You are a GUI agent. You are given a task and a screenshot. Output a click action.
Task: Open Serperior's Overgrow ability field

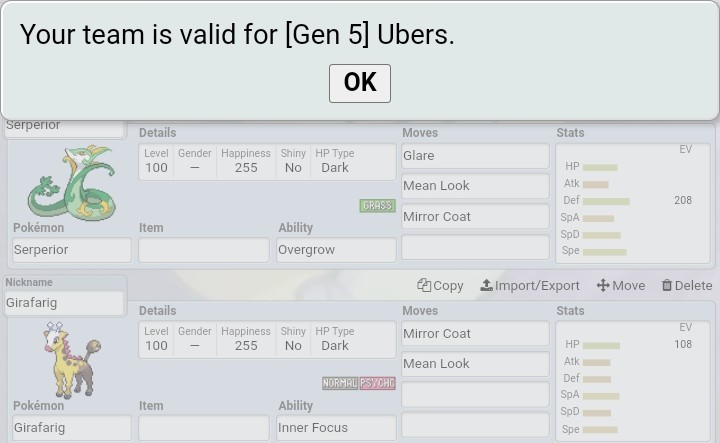point(336,250)
